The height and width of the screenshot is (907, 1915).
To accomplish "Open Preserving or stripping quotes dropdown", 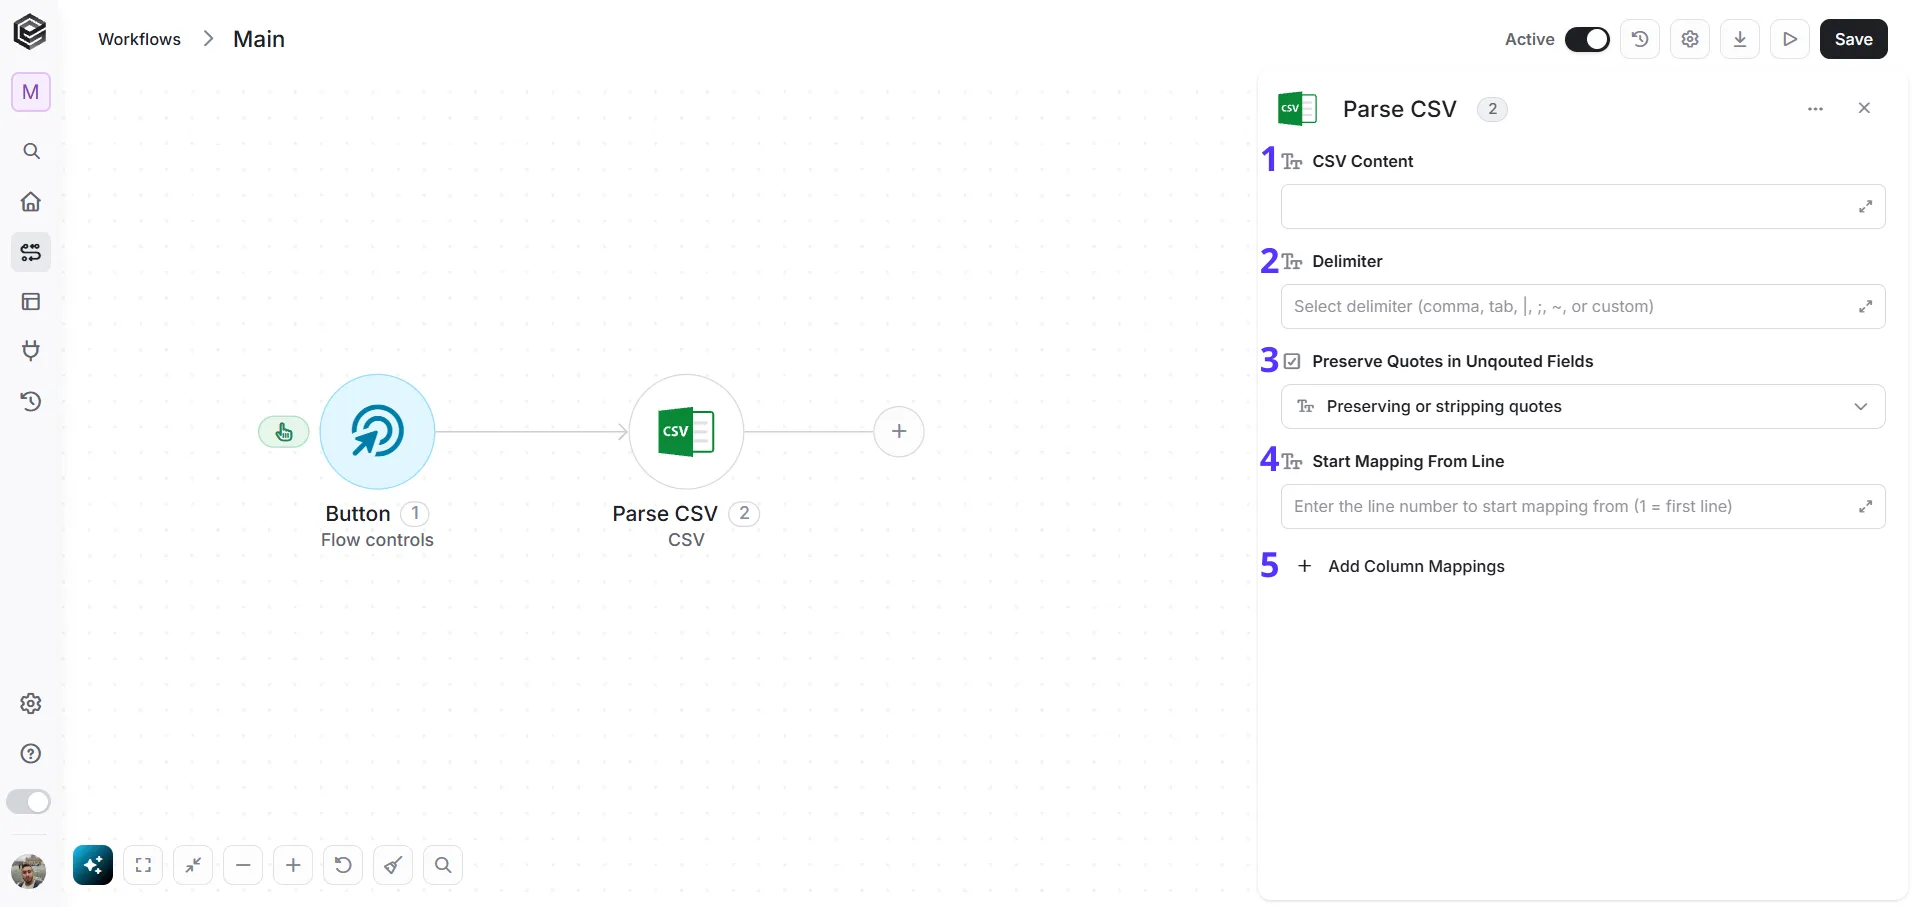I will pyautogui.click(x=1583, y=407).
